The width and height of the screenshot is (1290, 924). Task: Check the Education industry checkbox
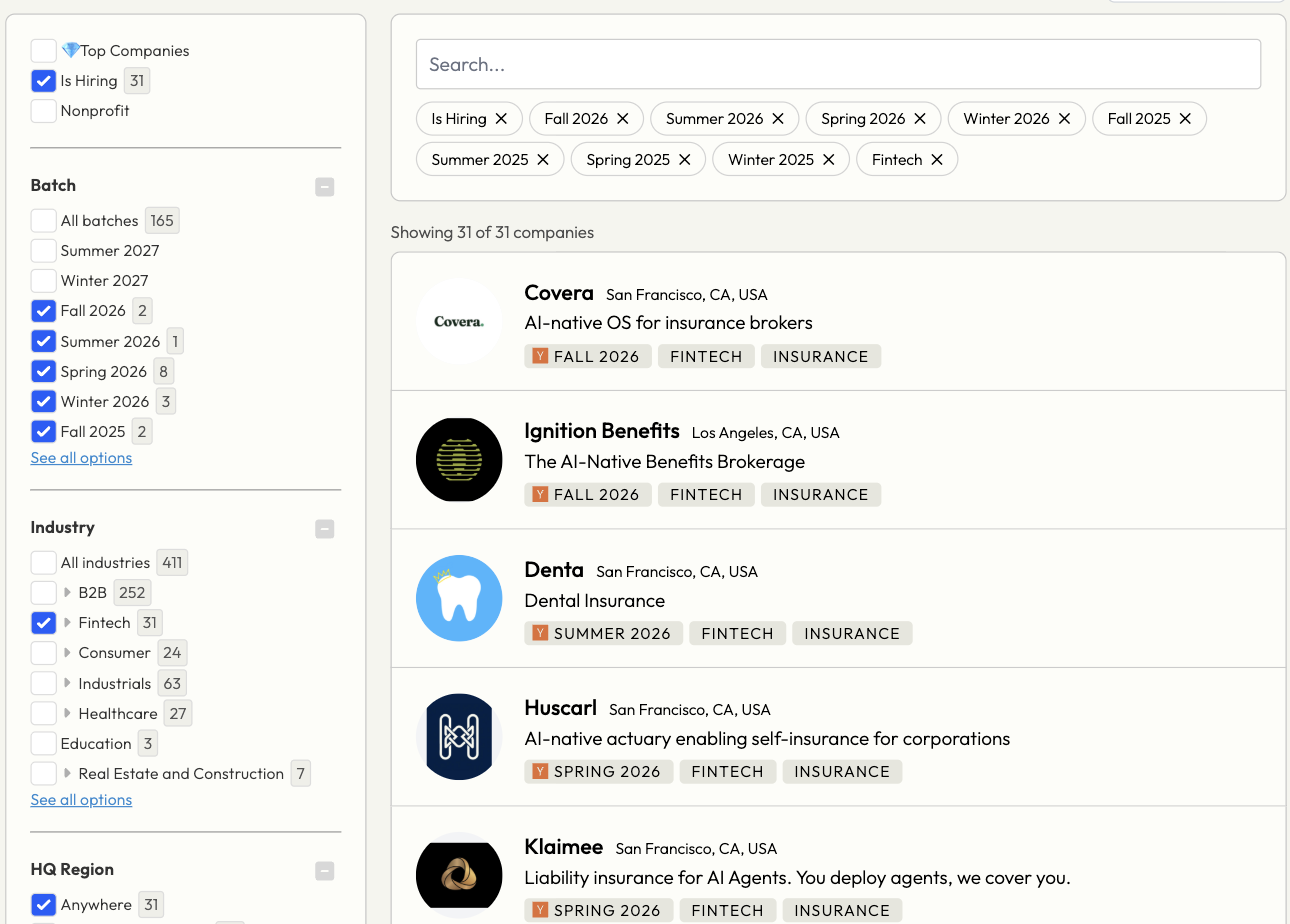click(43, 744)
